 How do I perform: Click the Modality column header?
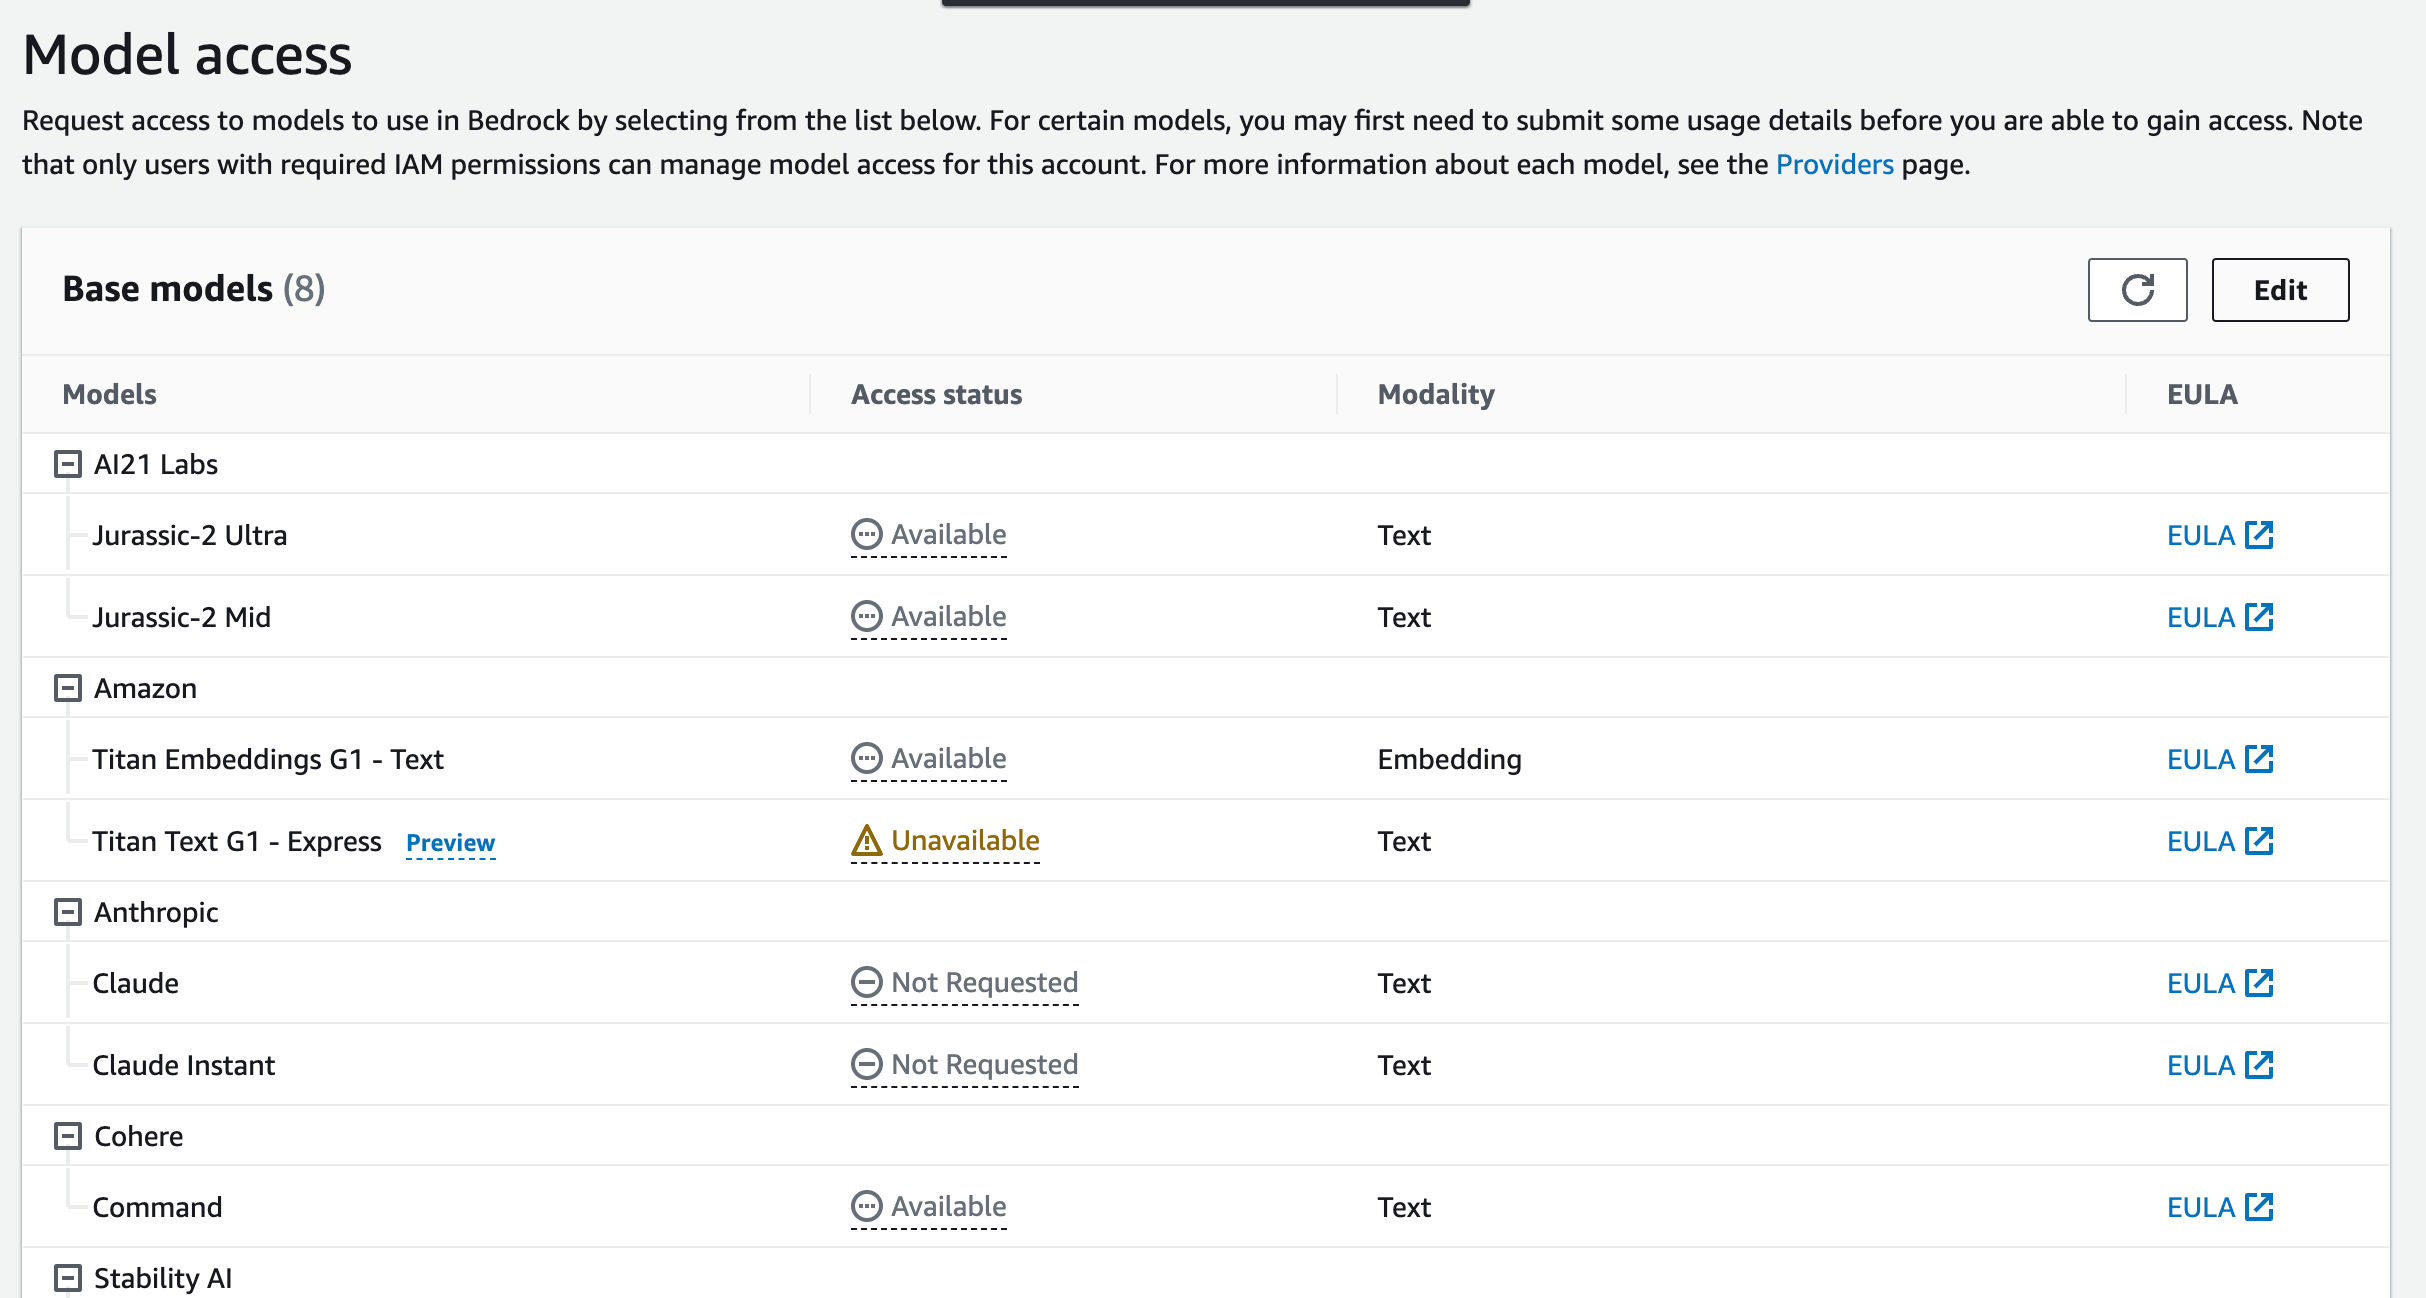(1436, 394)
